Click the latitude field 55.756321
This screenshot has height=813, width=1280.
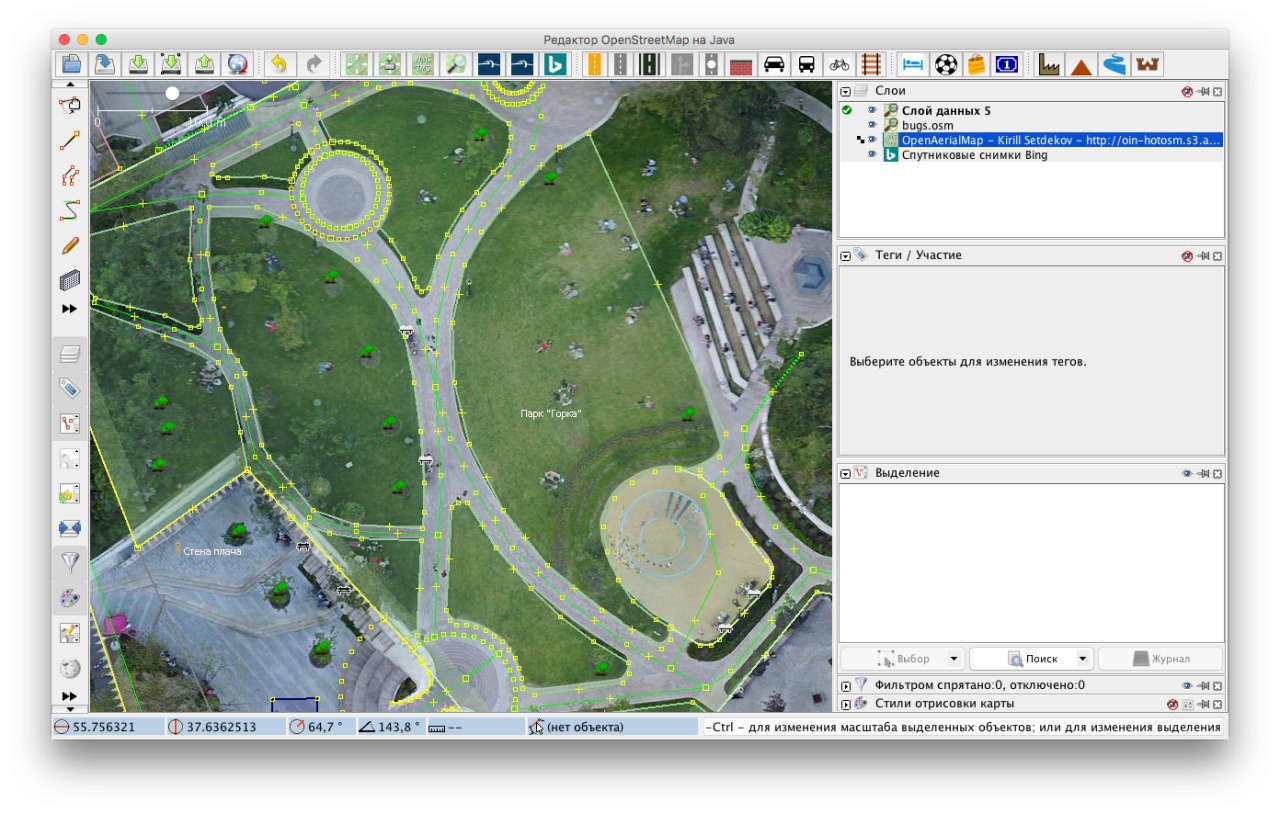(106, 727)
